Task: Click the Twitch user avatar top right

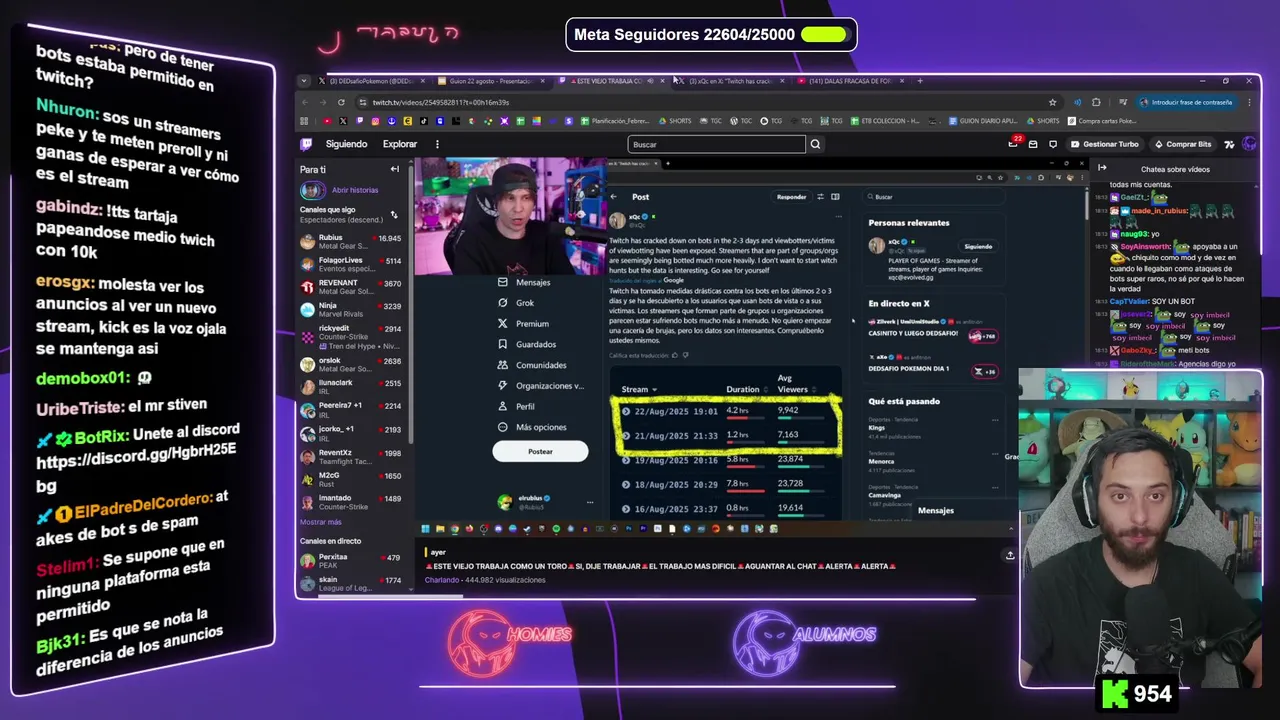Action: (x=1248, y=144)
